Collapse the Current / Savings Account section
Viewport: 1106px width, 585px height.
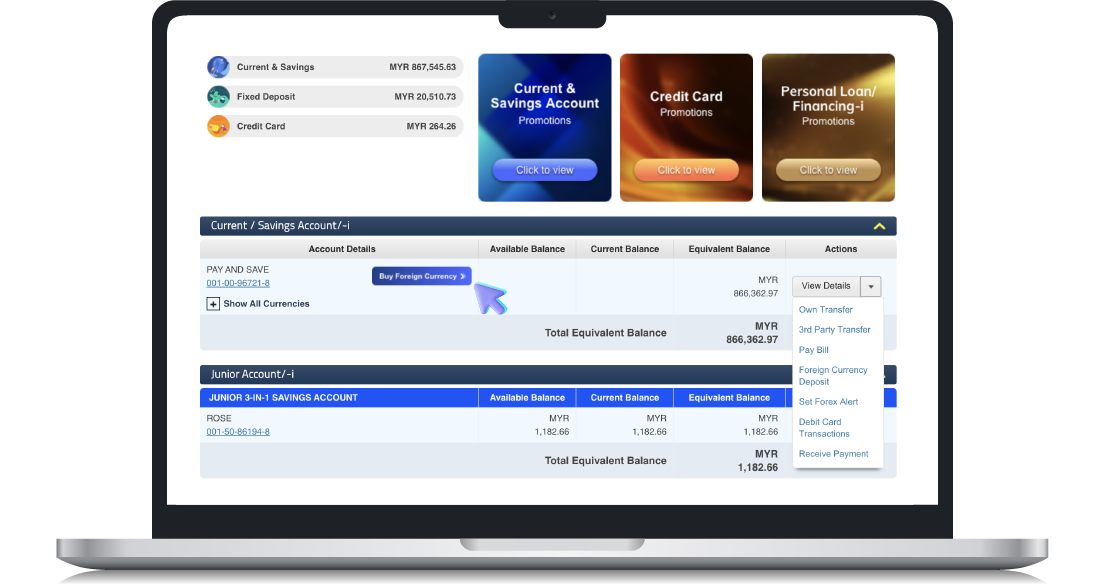(x=879, y=226)
